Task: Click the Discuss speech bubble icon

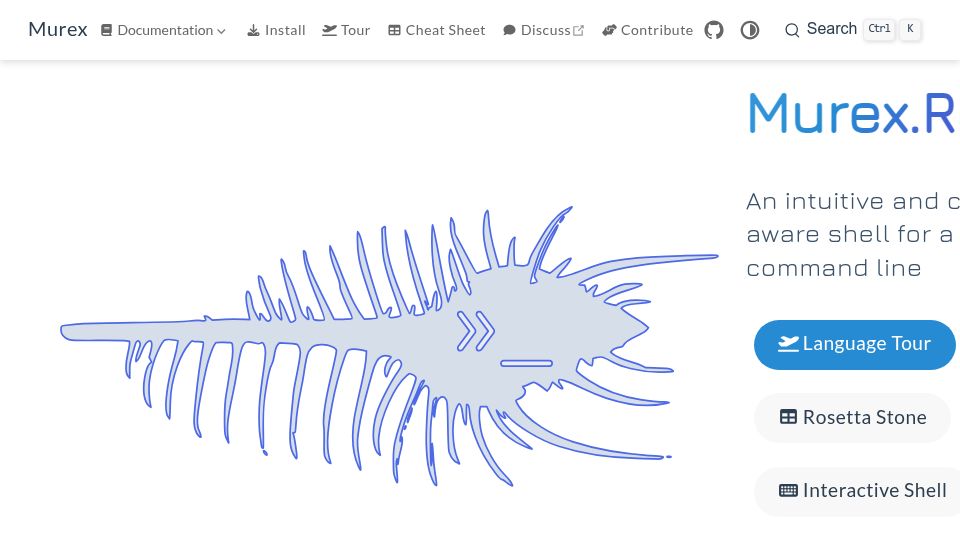Action: click(509, 30)
